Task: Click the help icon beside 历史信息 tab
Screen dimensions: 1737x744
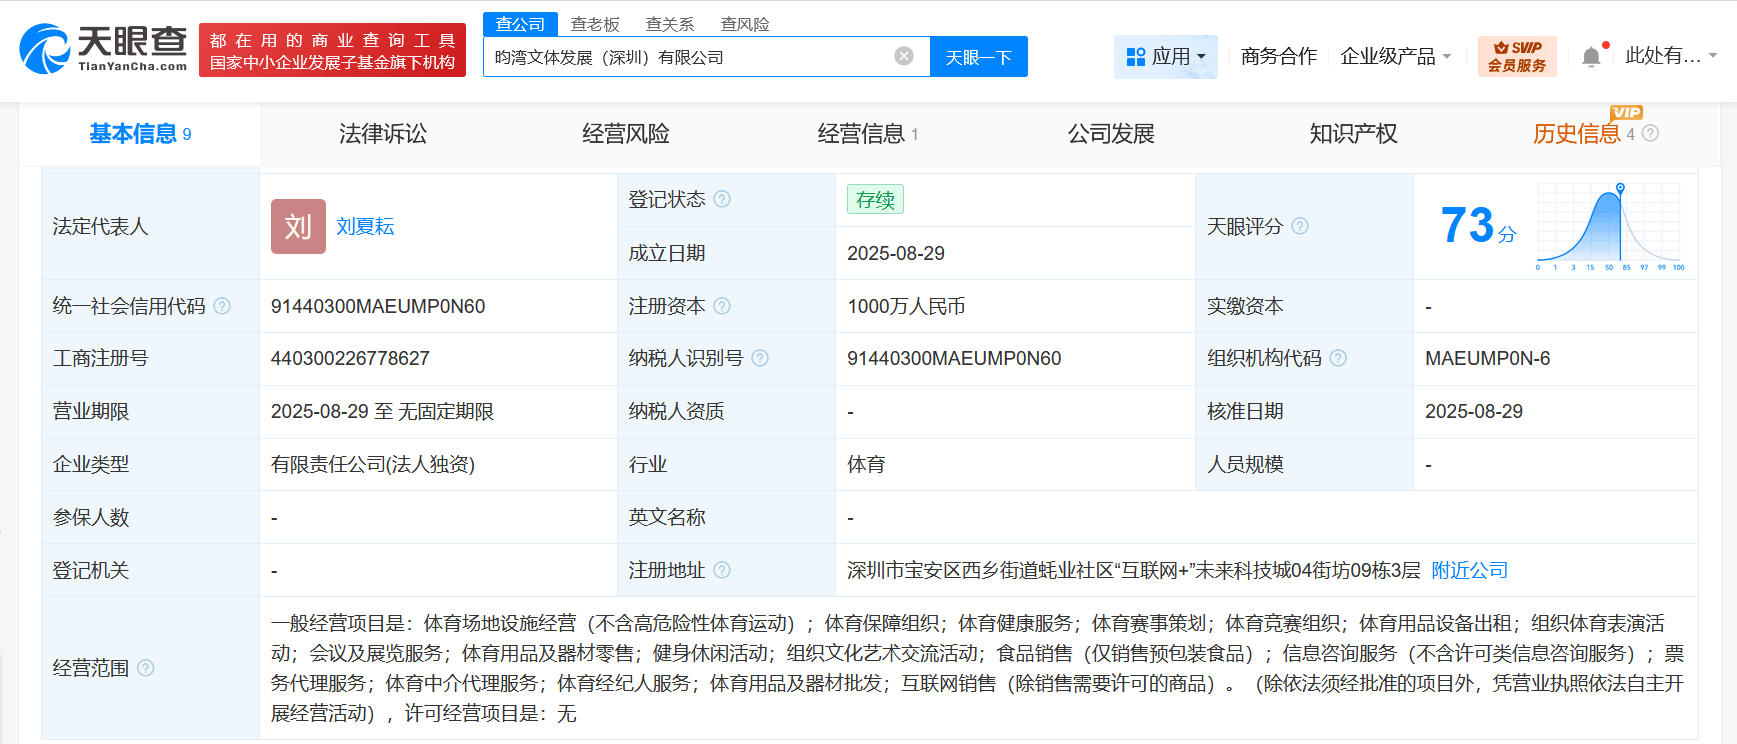Action: pos(1650,133)
